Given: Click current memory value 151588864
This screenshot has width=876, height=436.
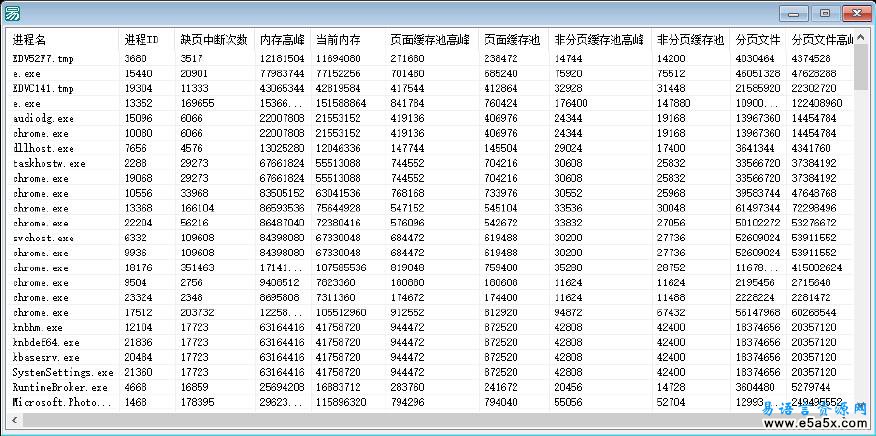Looking at the screenshot, I should click(341, 103).
